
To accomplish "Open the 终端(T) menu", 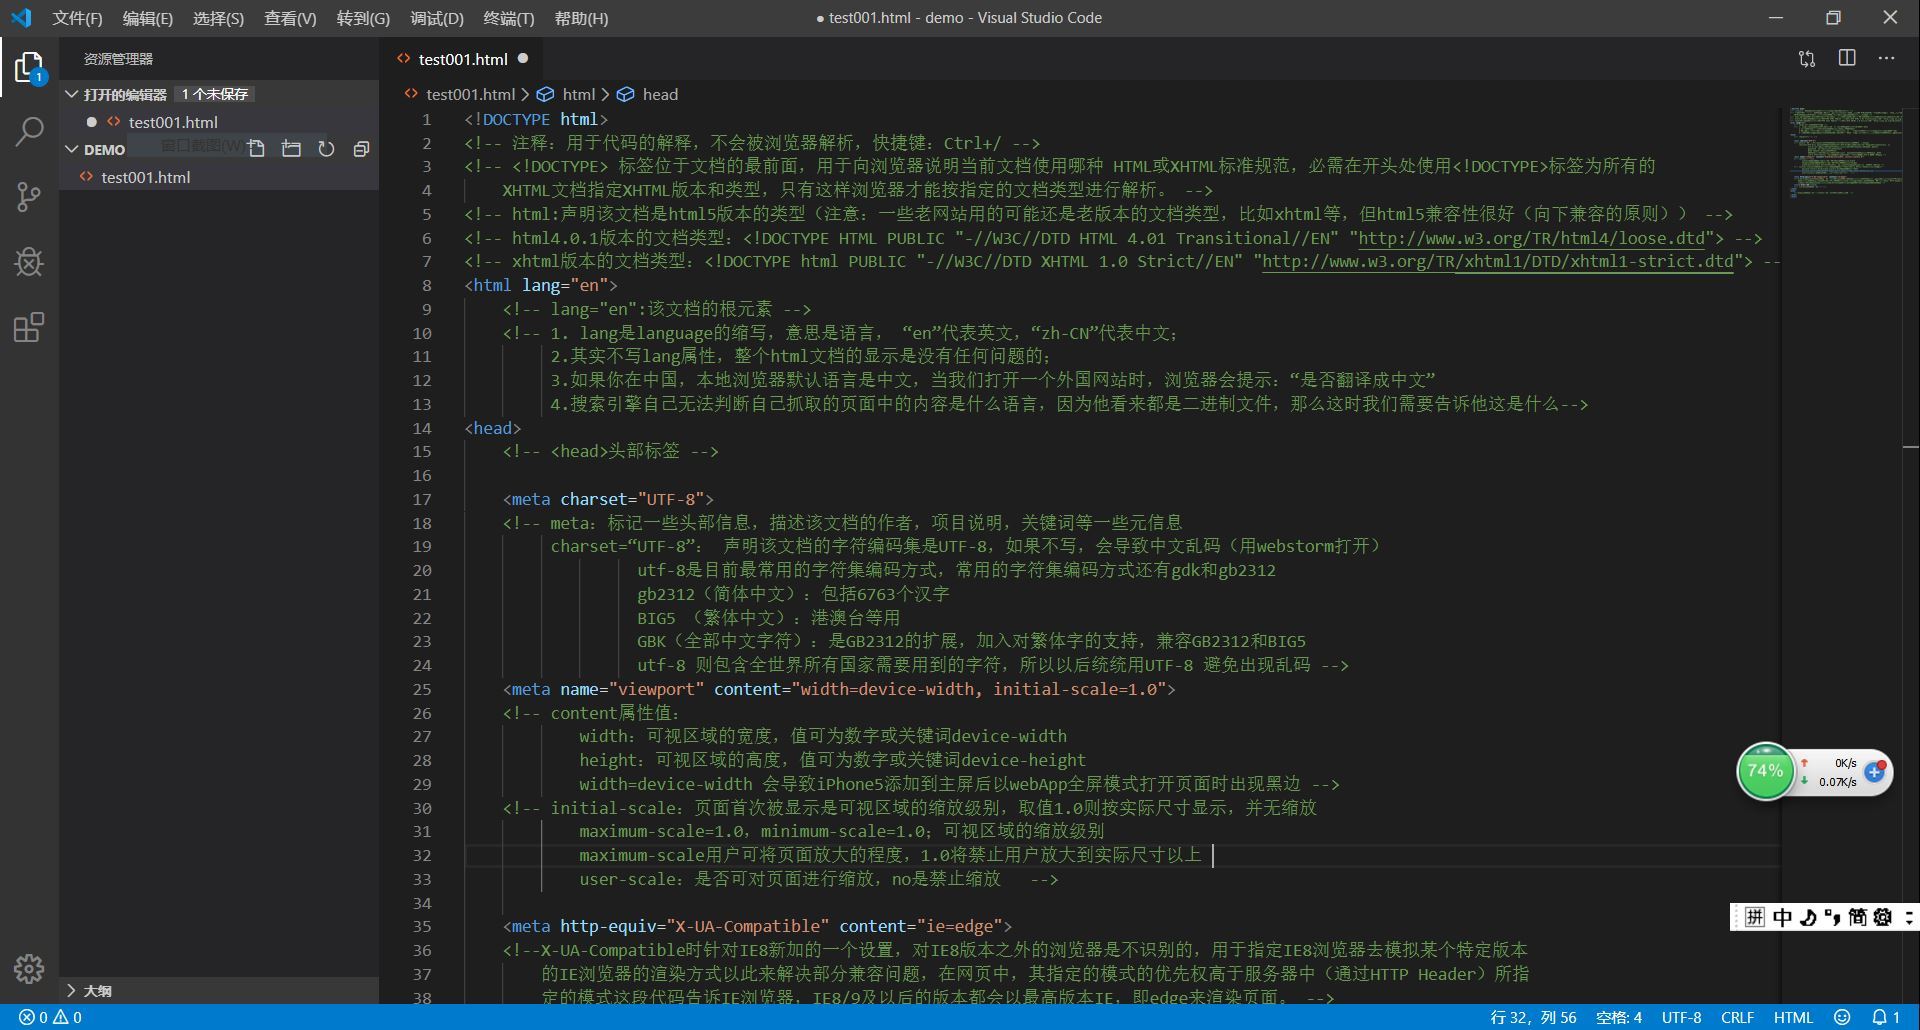I will pos(508,18).
